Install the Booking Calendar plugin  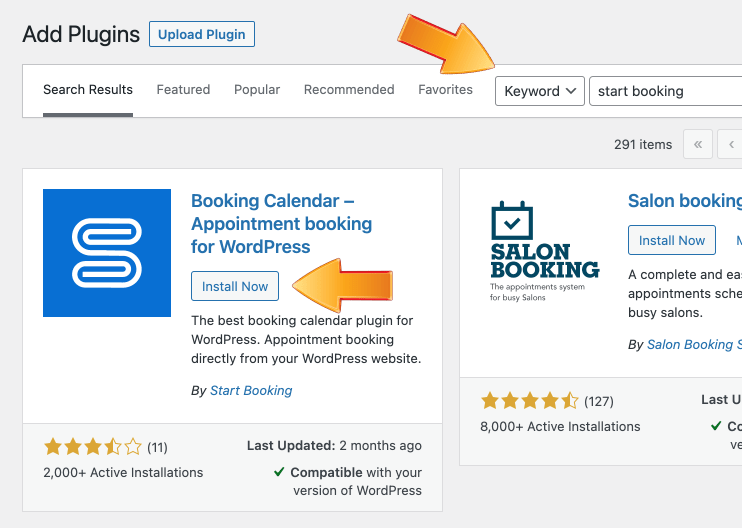pyautogui.click(x=235, y=286)
